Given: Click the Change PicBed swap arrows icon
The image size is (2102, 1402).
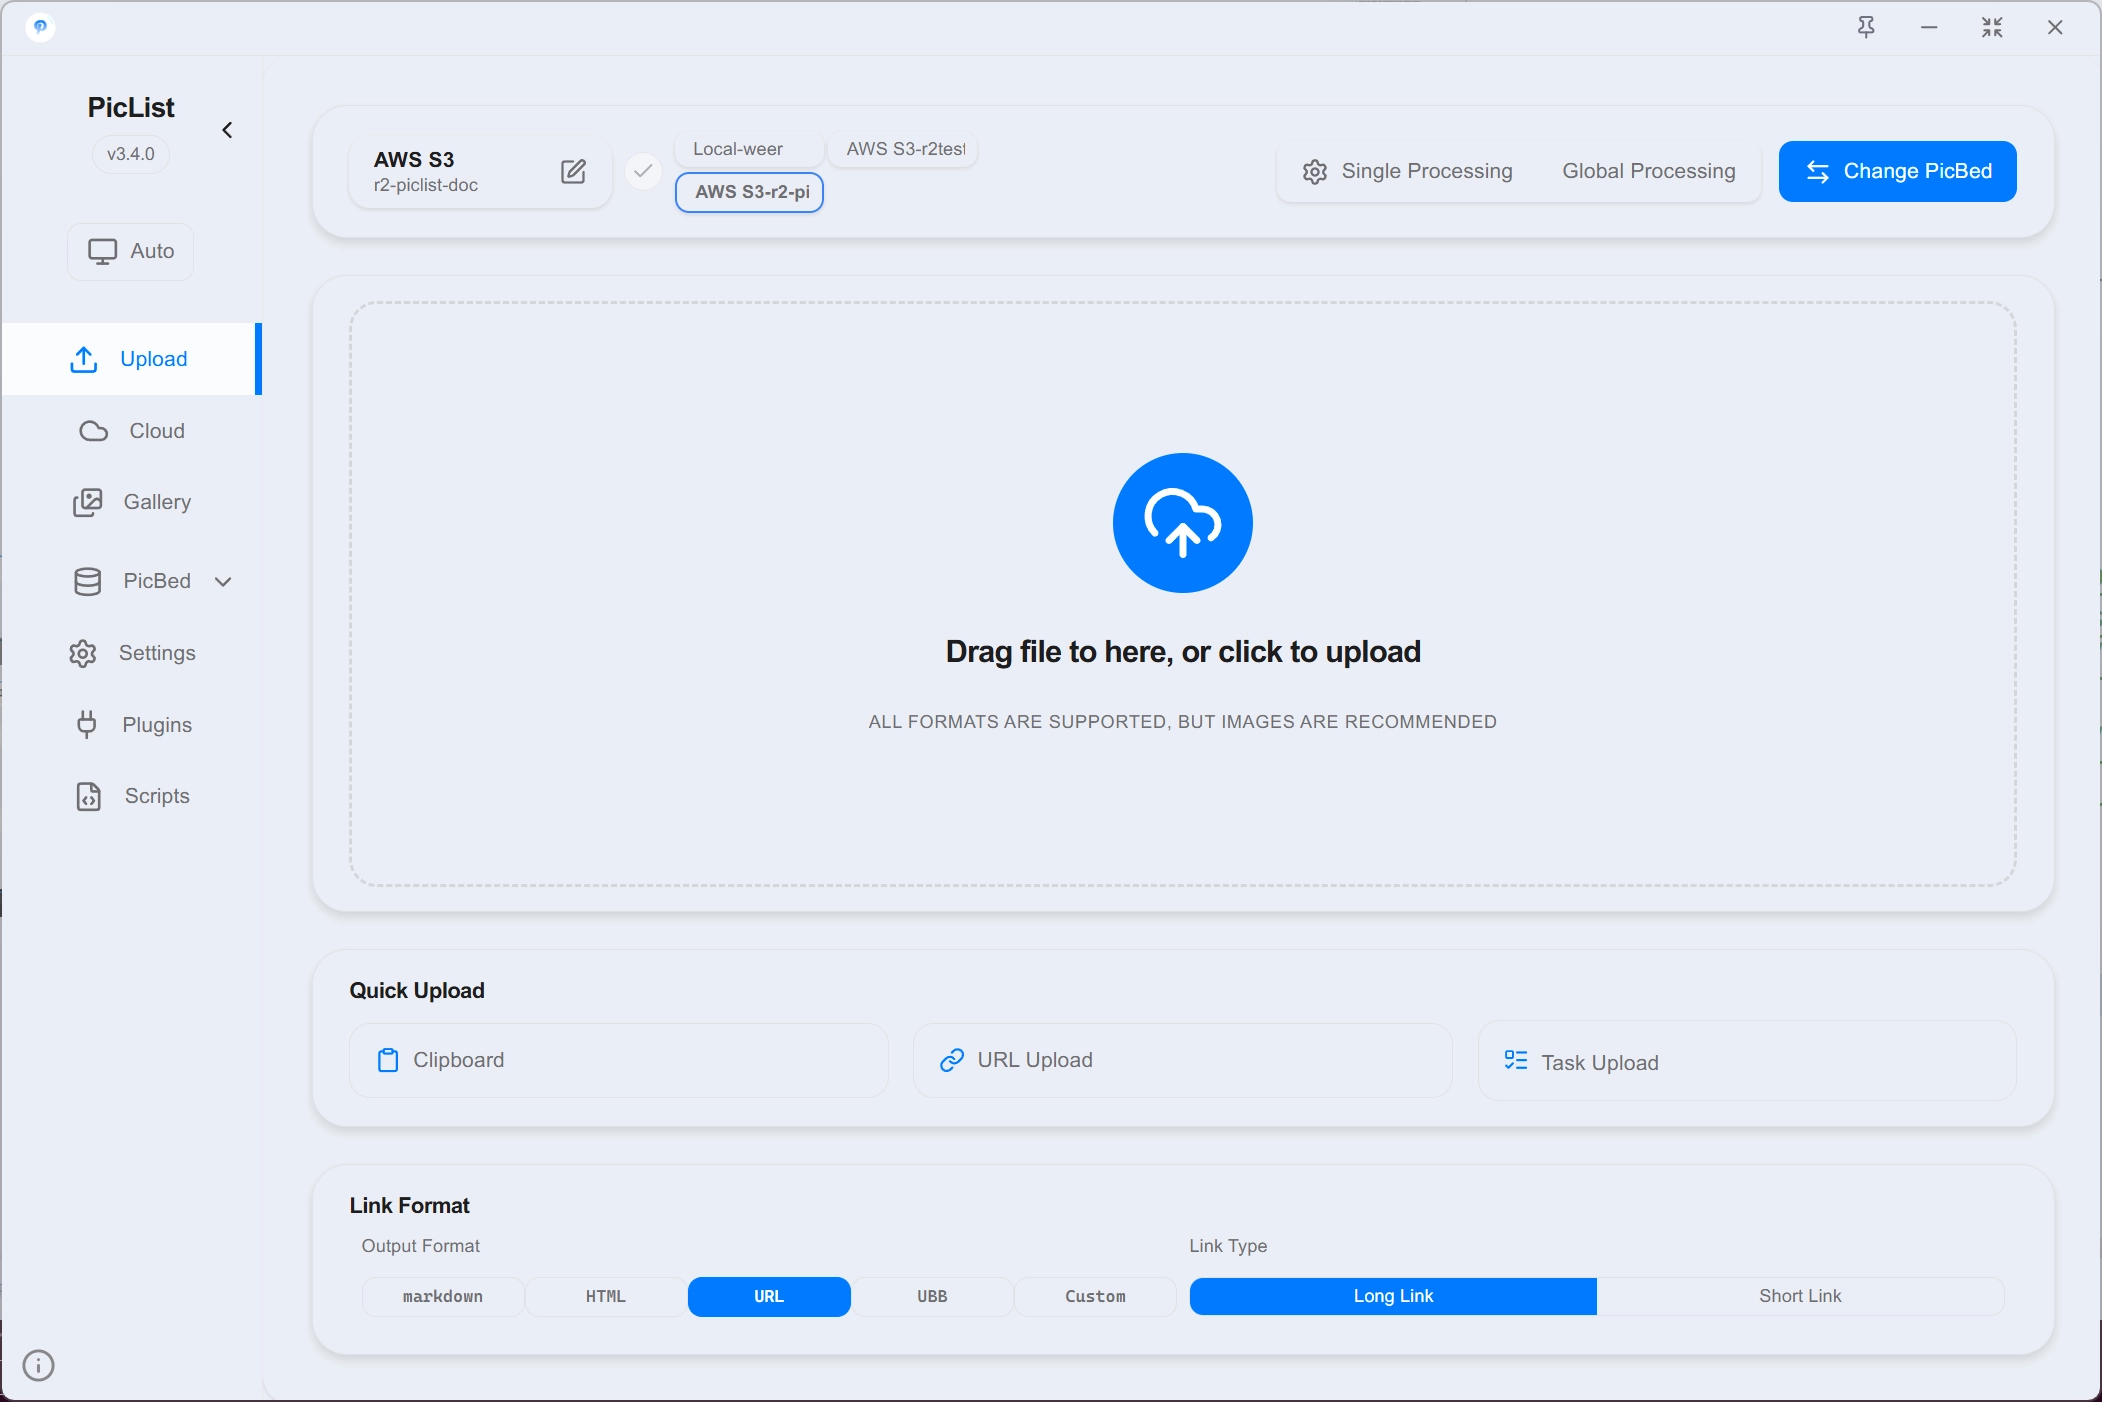Looking at the screenshot, I should pyautogui.click(x=1818, y=172).
